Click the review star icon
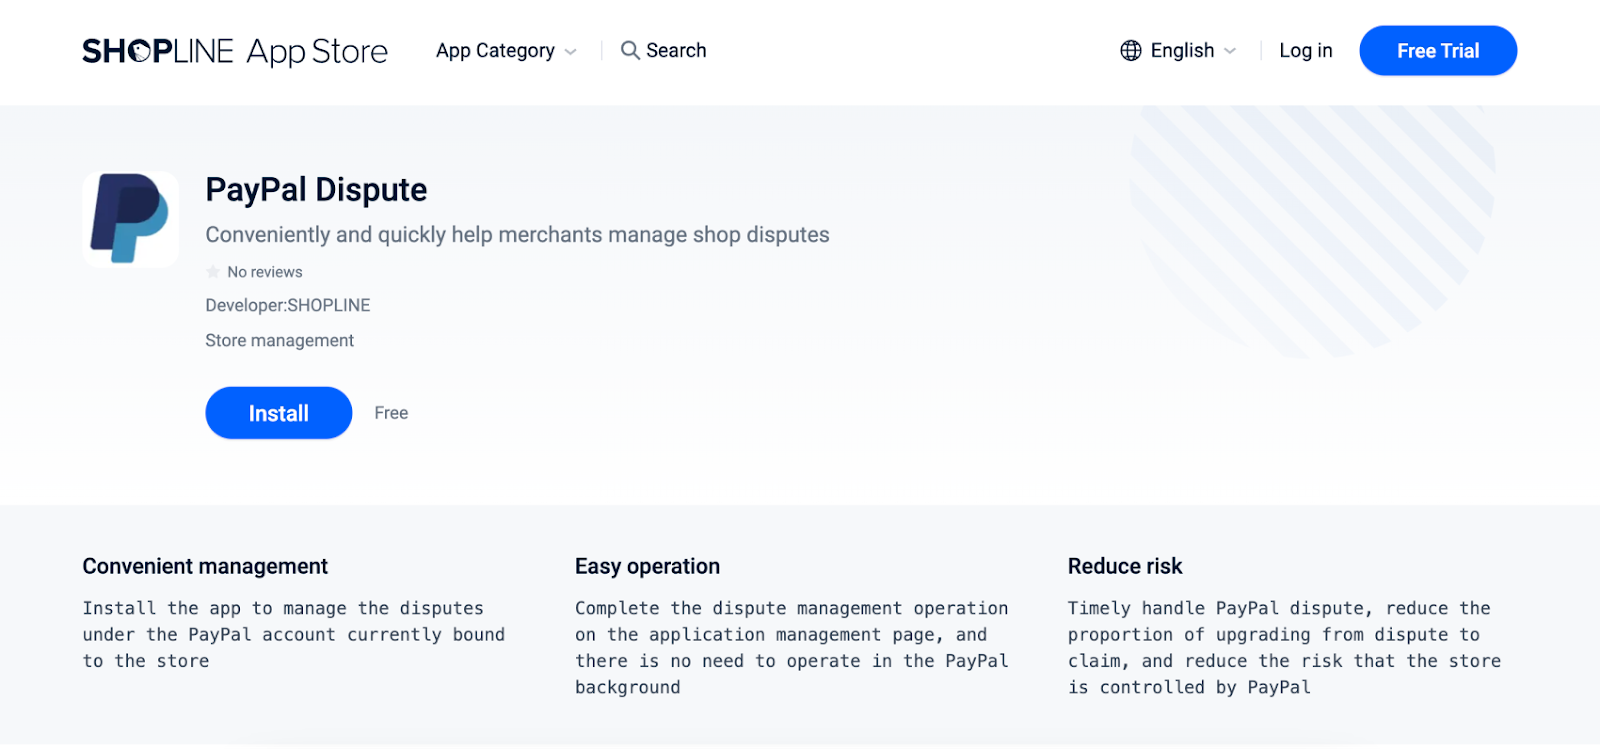 pyautogui.click(x=213, y=272)
